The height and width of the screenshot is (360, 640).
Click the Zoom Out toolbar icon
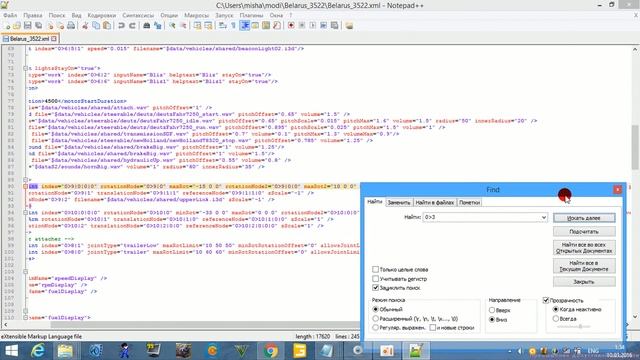point(183,26)
